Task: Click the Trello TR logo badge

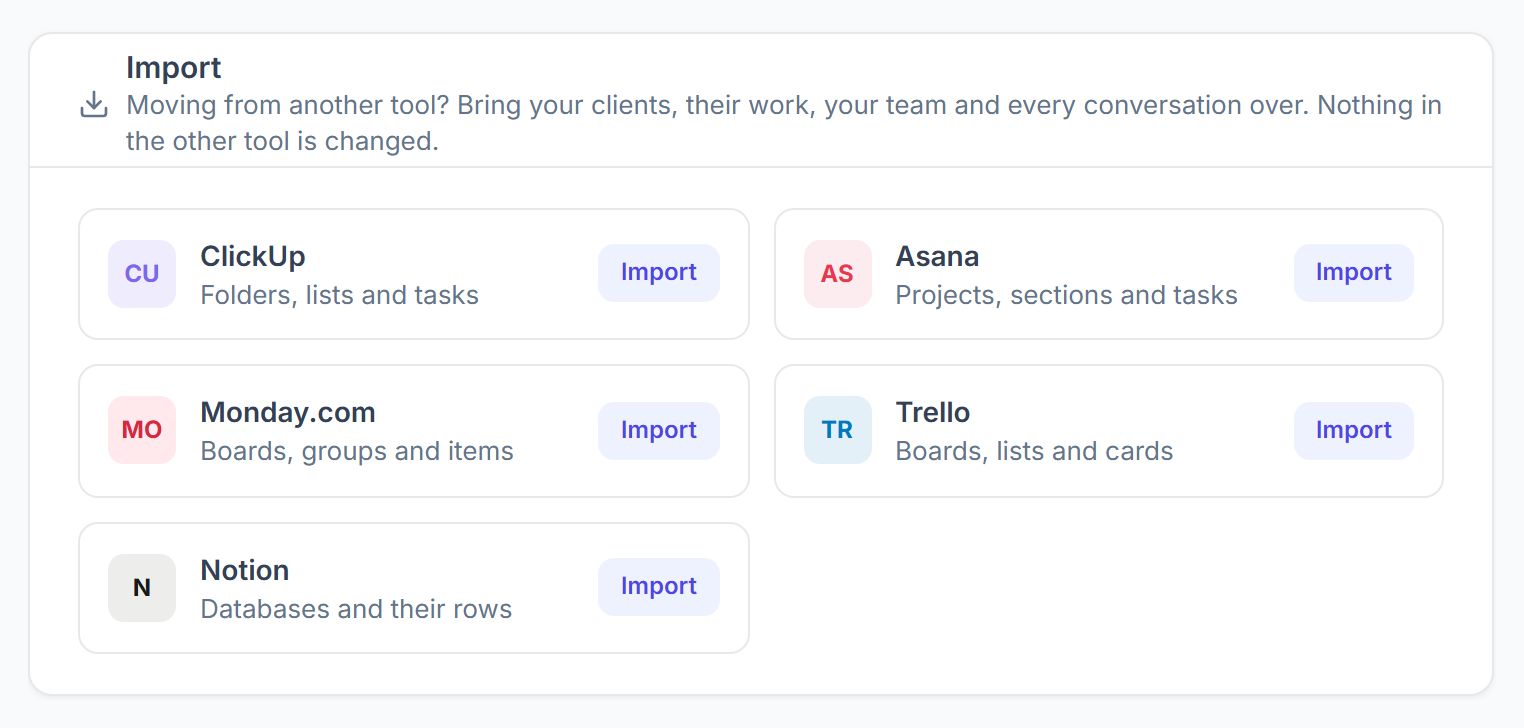Action: [838, 430]
